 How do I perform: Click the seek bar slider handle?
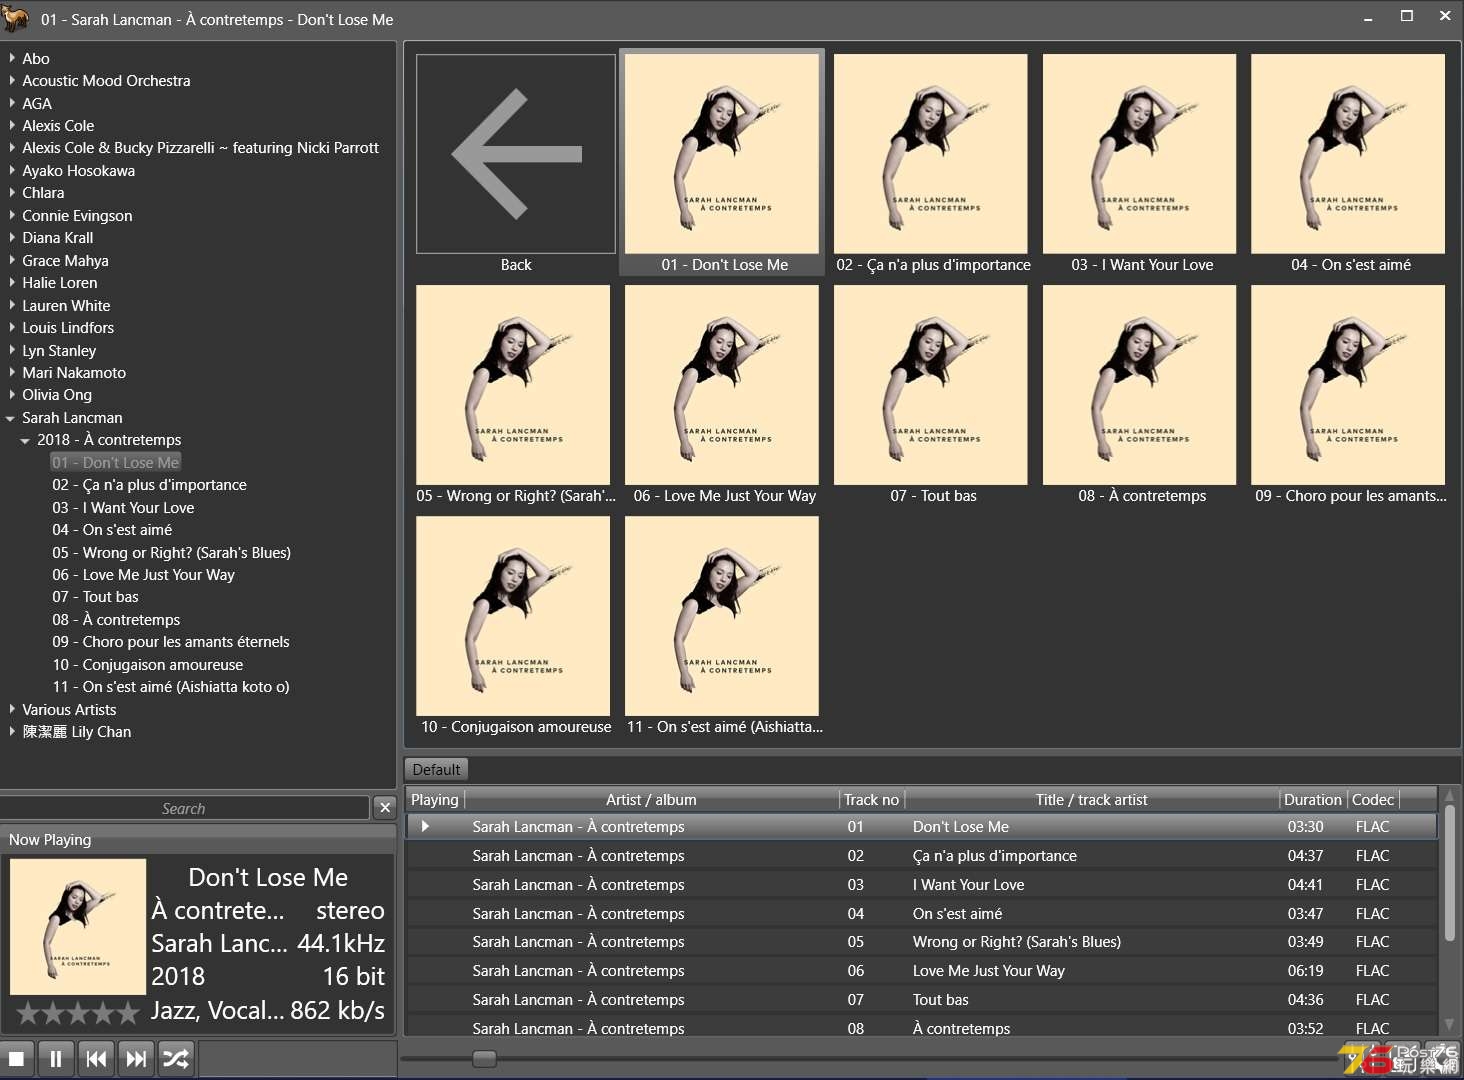[x=484, y=1058]
